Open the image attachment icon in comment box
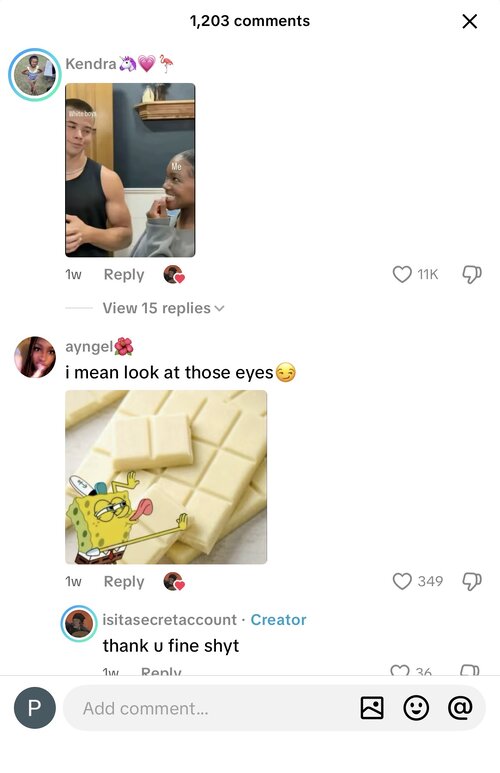The width and height of the screenshot is (500, 773). point(372,708)
